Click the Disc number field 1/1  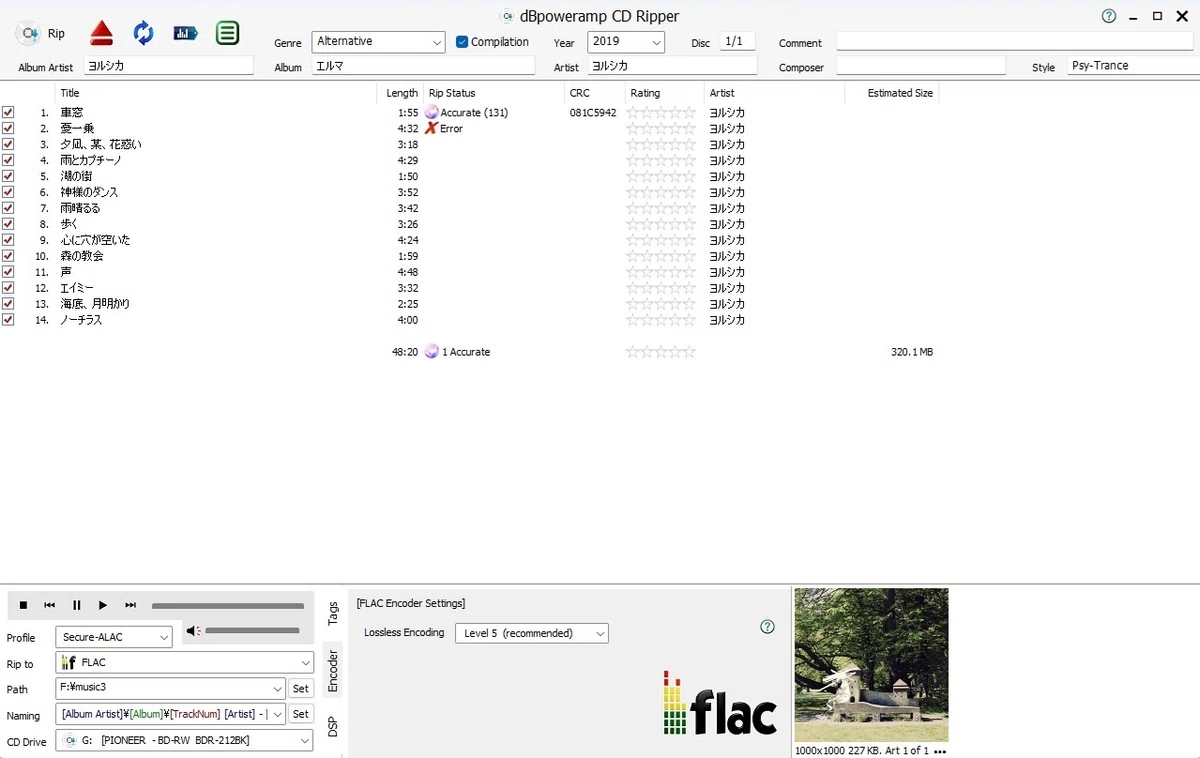coord(737,42)
